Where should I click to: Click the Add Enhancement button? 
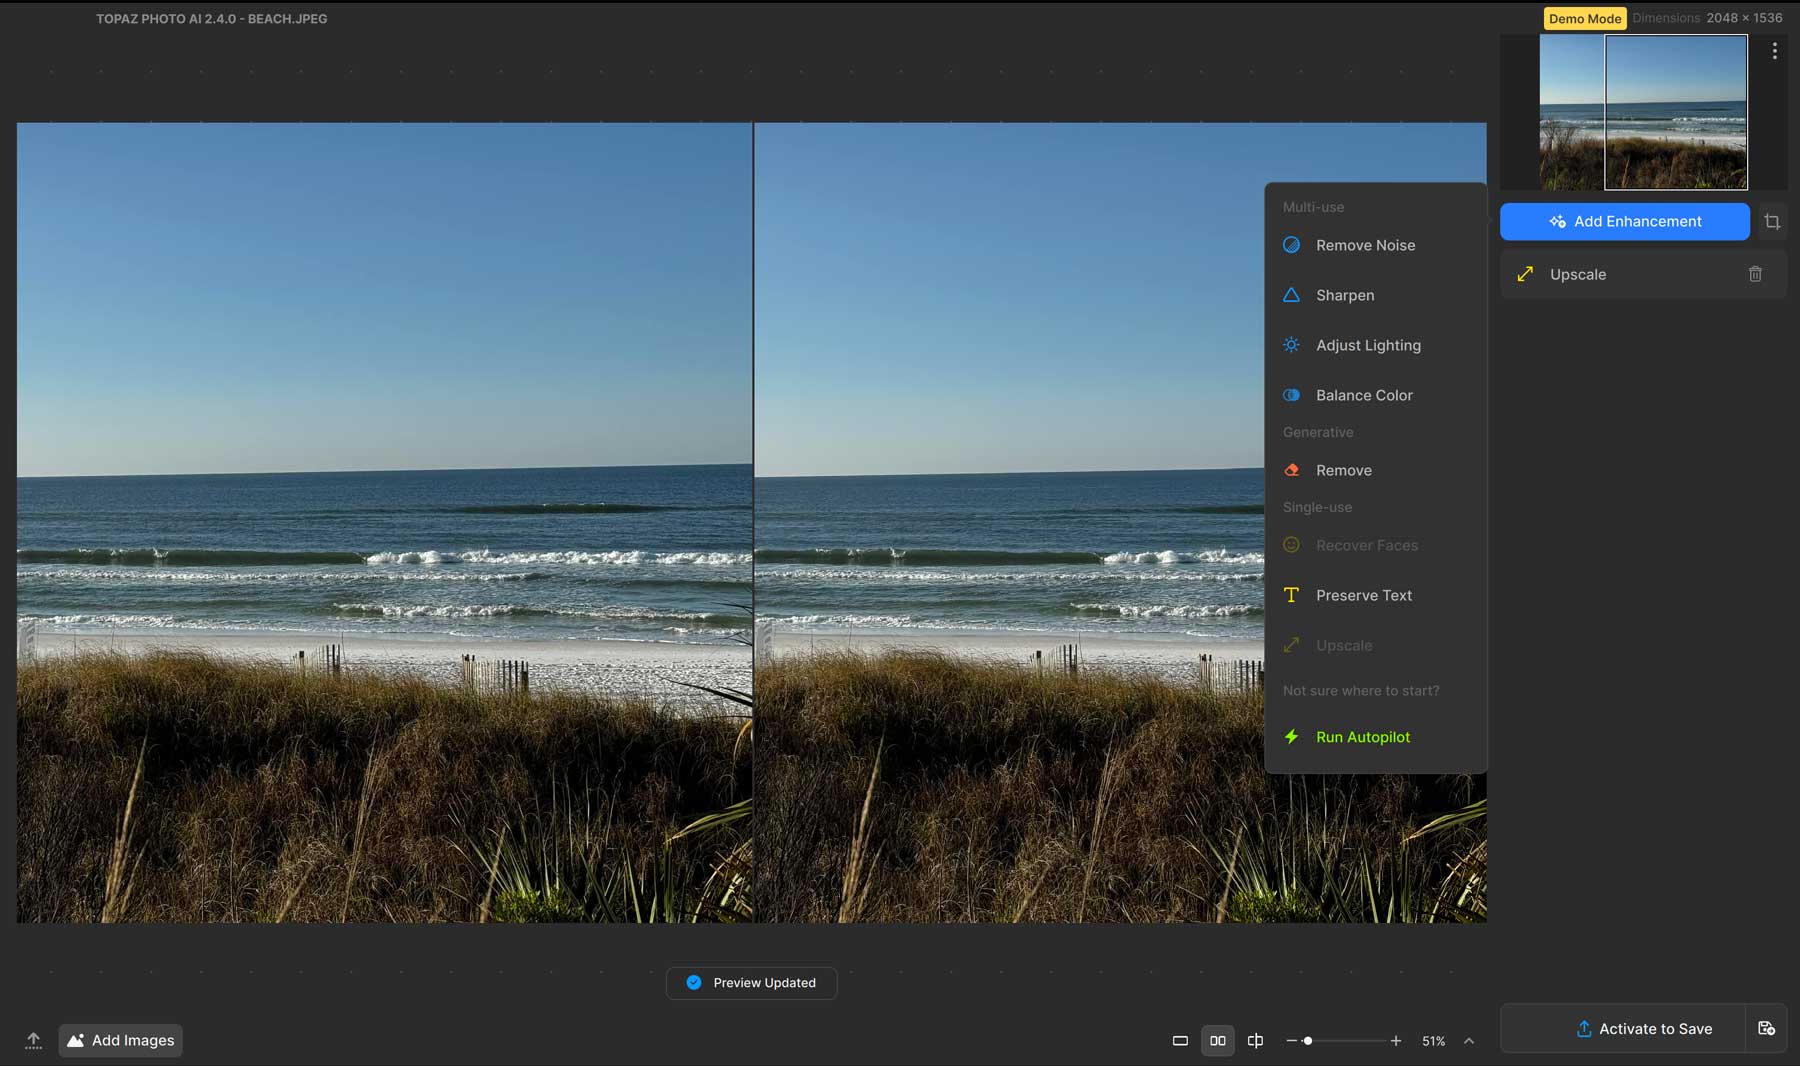click(1625, 221)
